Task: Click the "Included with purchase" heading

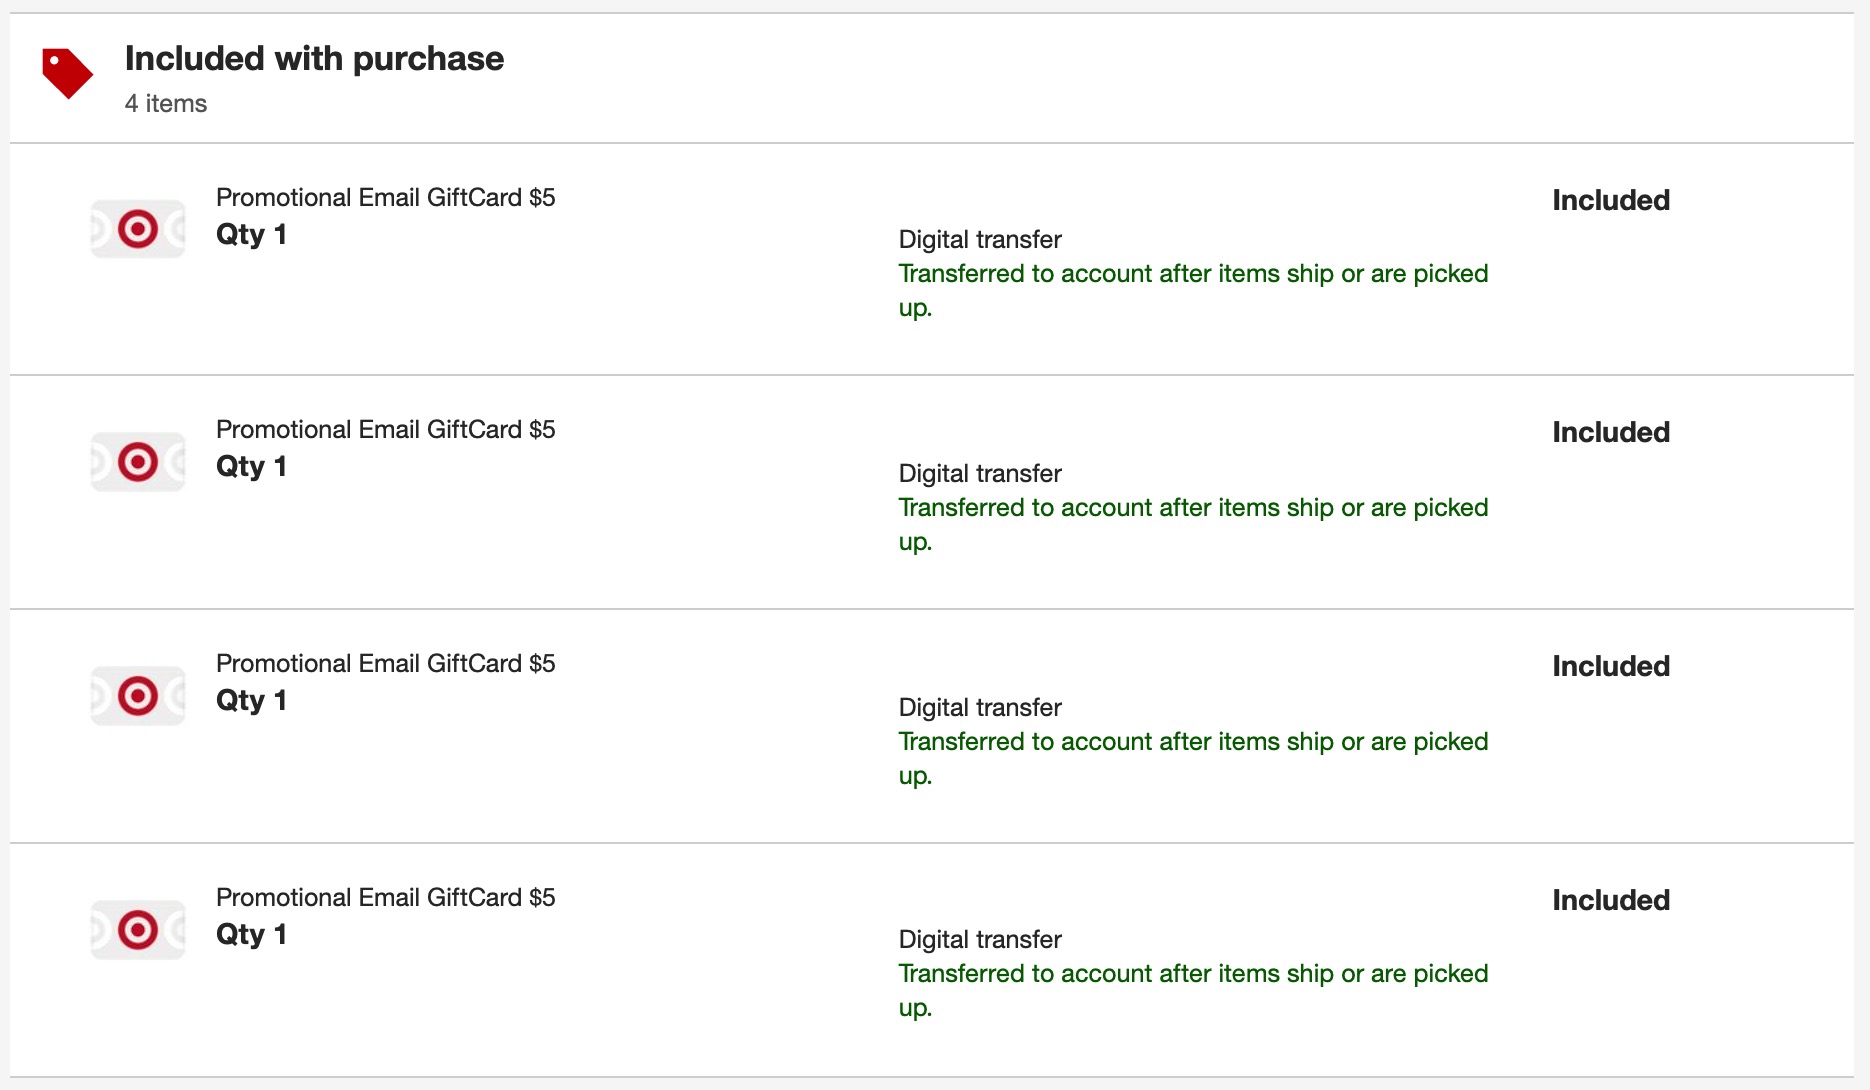Action: 314,59
